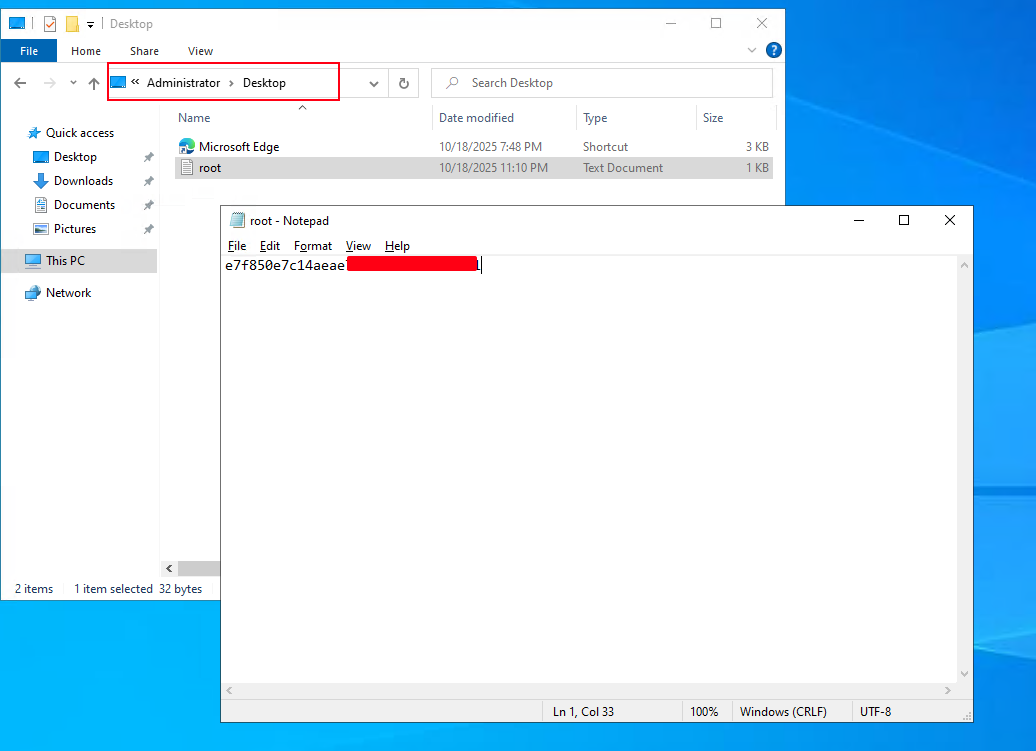Image resolution: width=1036 pixels, height=751 pixels.
Task: Sort by the Size column header
Action: 713,118
